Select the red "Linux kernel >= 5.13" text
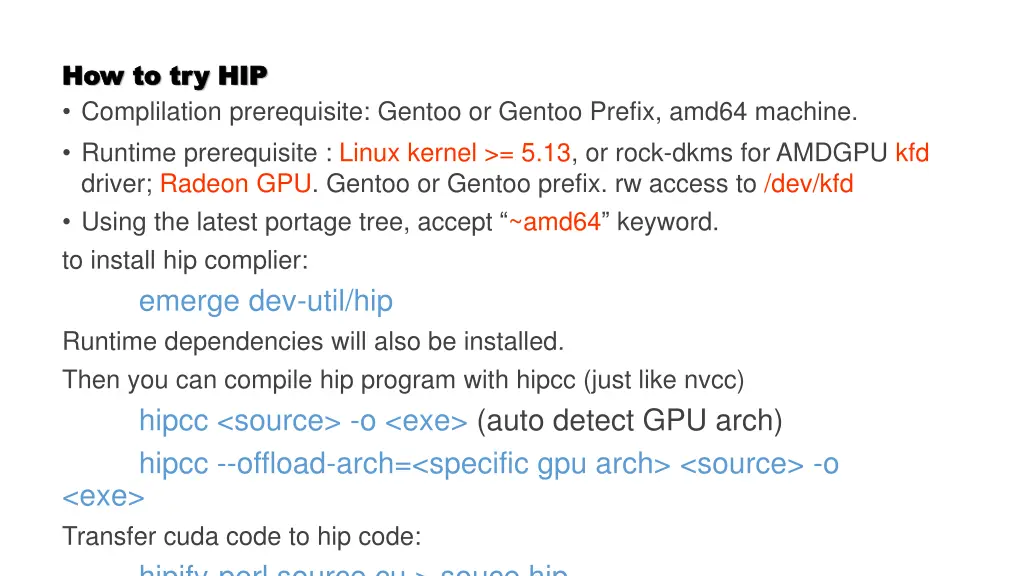Image resolution: width=1024 pixels, height=576 pixels. click(455, 153)
